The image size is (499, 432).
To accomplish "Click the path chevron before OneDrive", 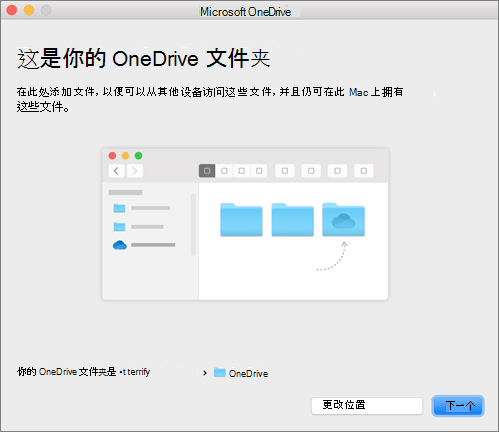I will tap(205, 373).
